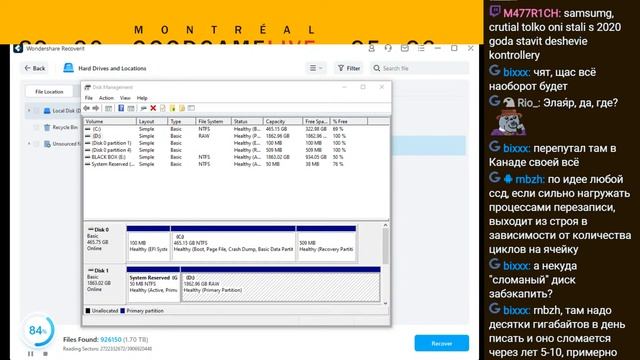Click the black Unallocated legend swatch
The width and height of the screenshot is (640, 360).
88,311
